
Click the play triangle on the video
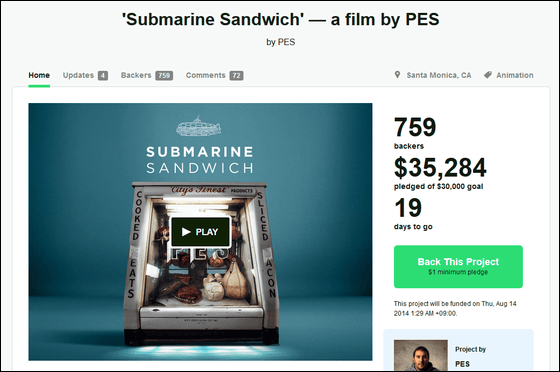tap(186, 232)
